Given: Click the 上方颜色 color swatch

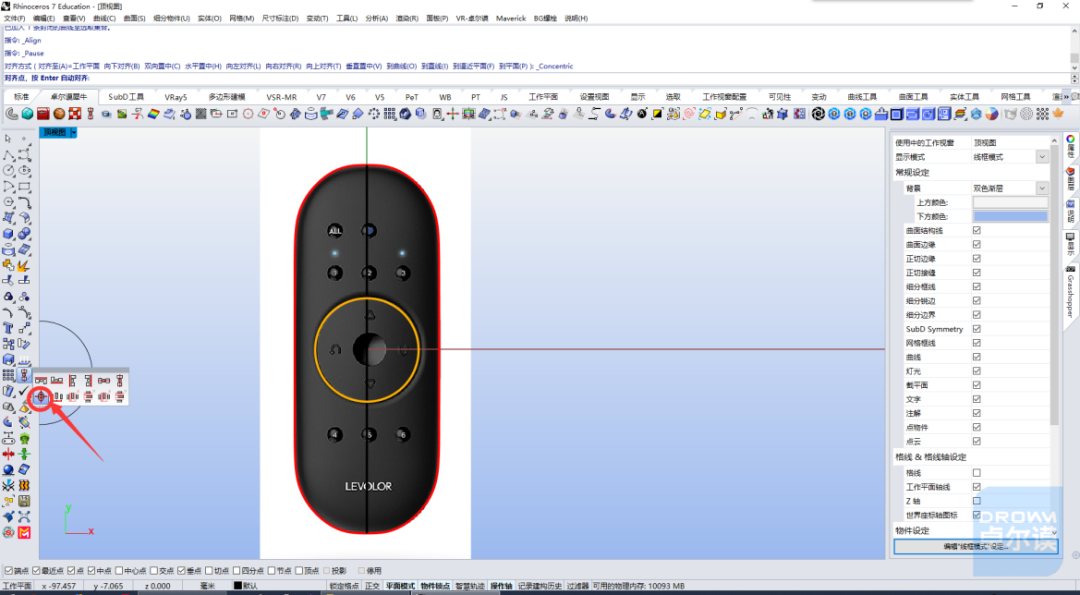Looking at the screenshot, I should pos(1010,202).
